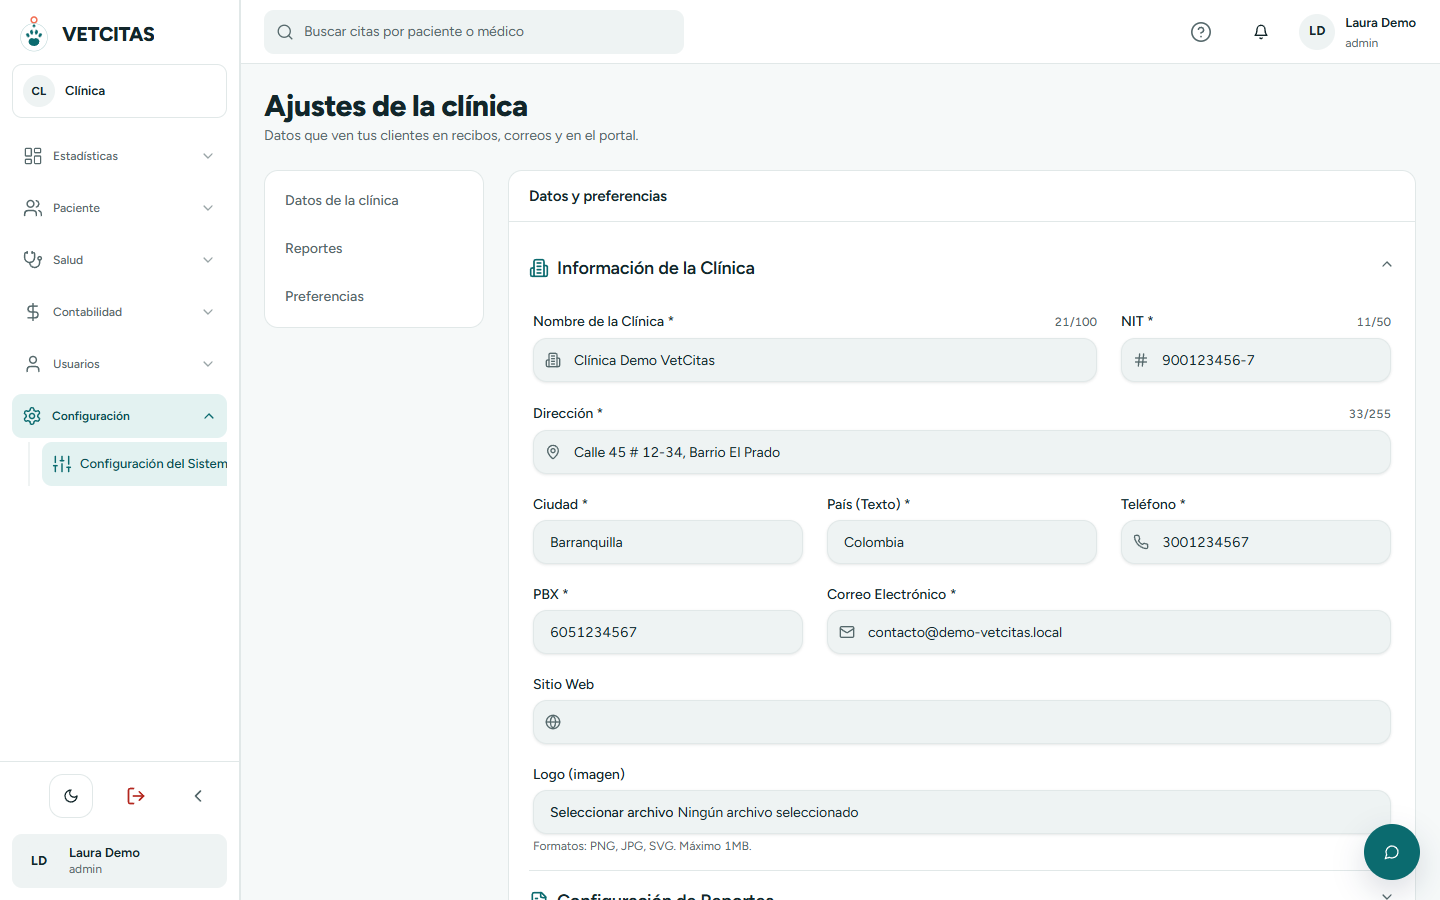Click the Salud stethoscope icon
The height and width of the screenshot is (900, 1440).
coord(33,260)
